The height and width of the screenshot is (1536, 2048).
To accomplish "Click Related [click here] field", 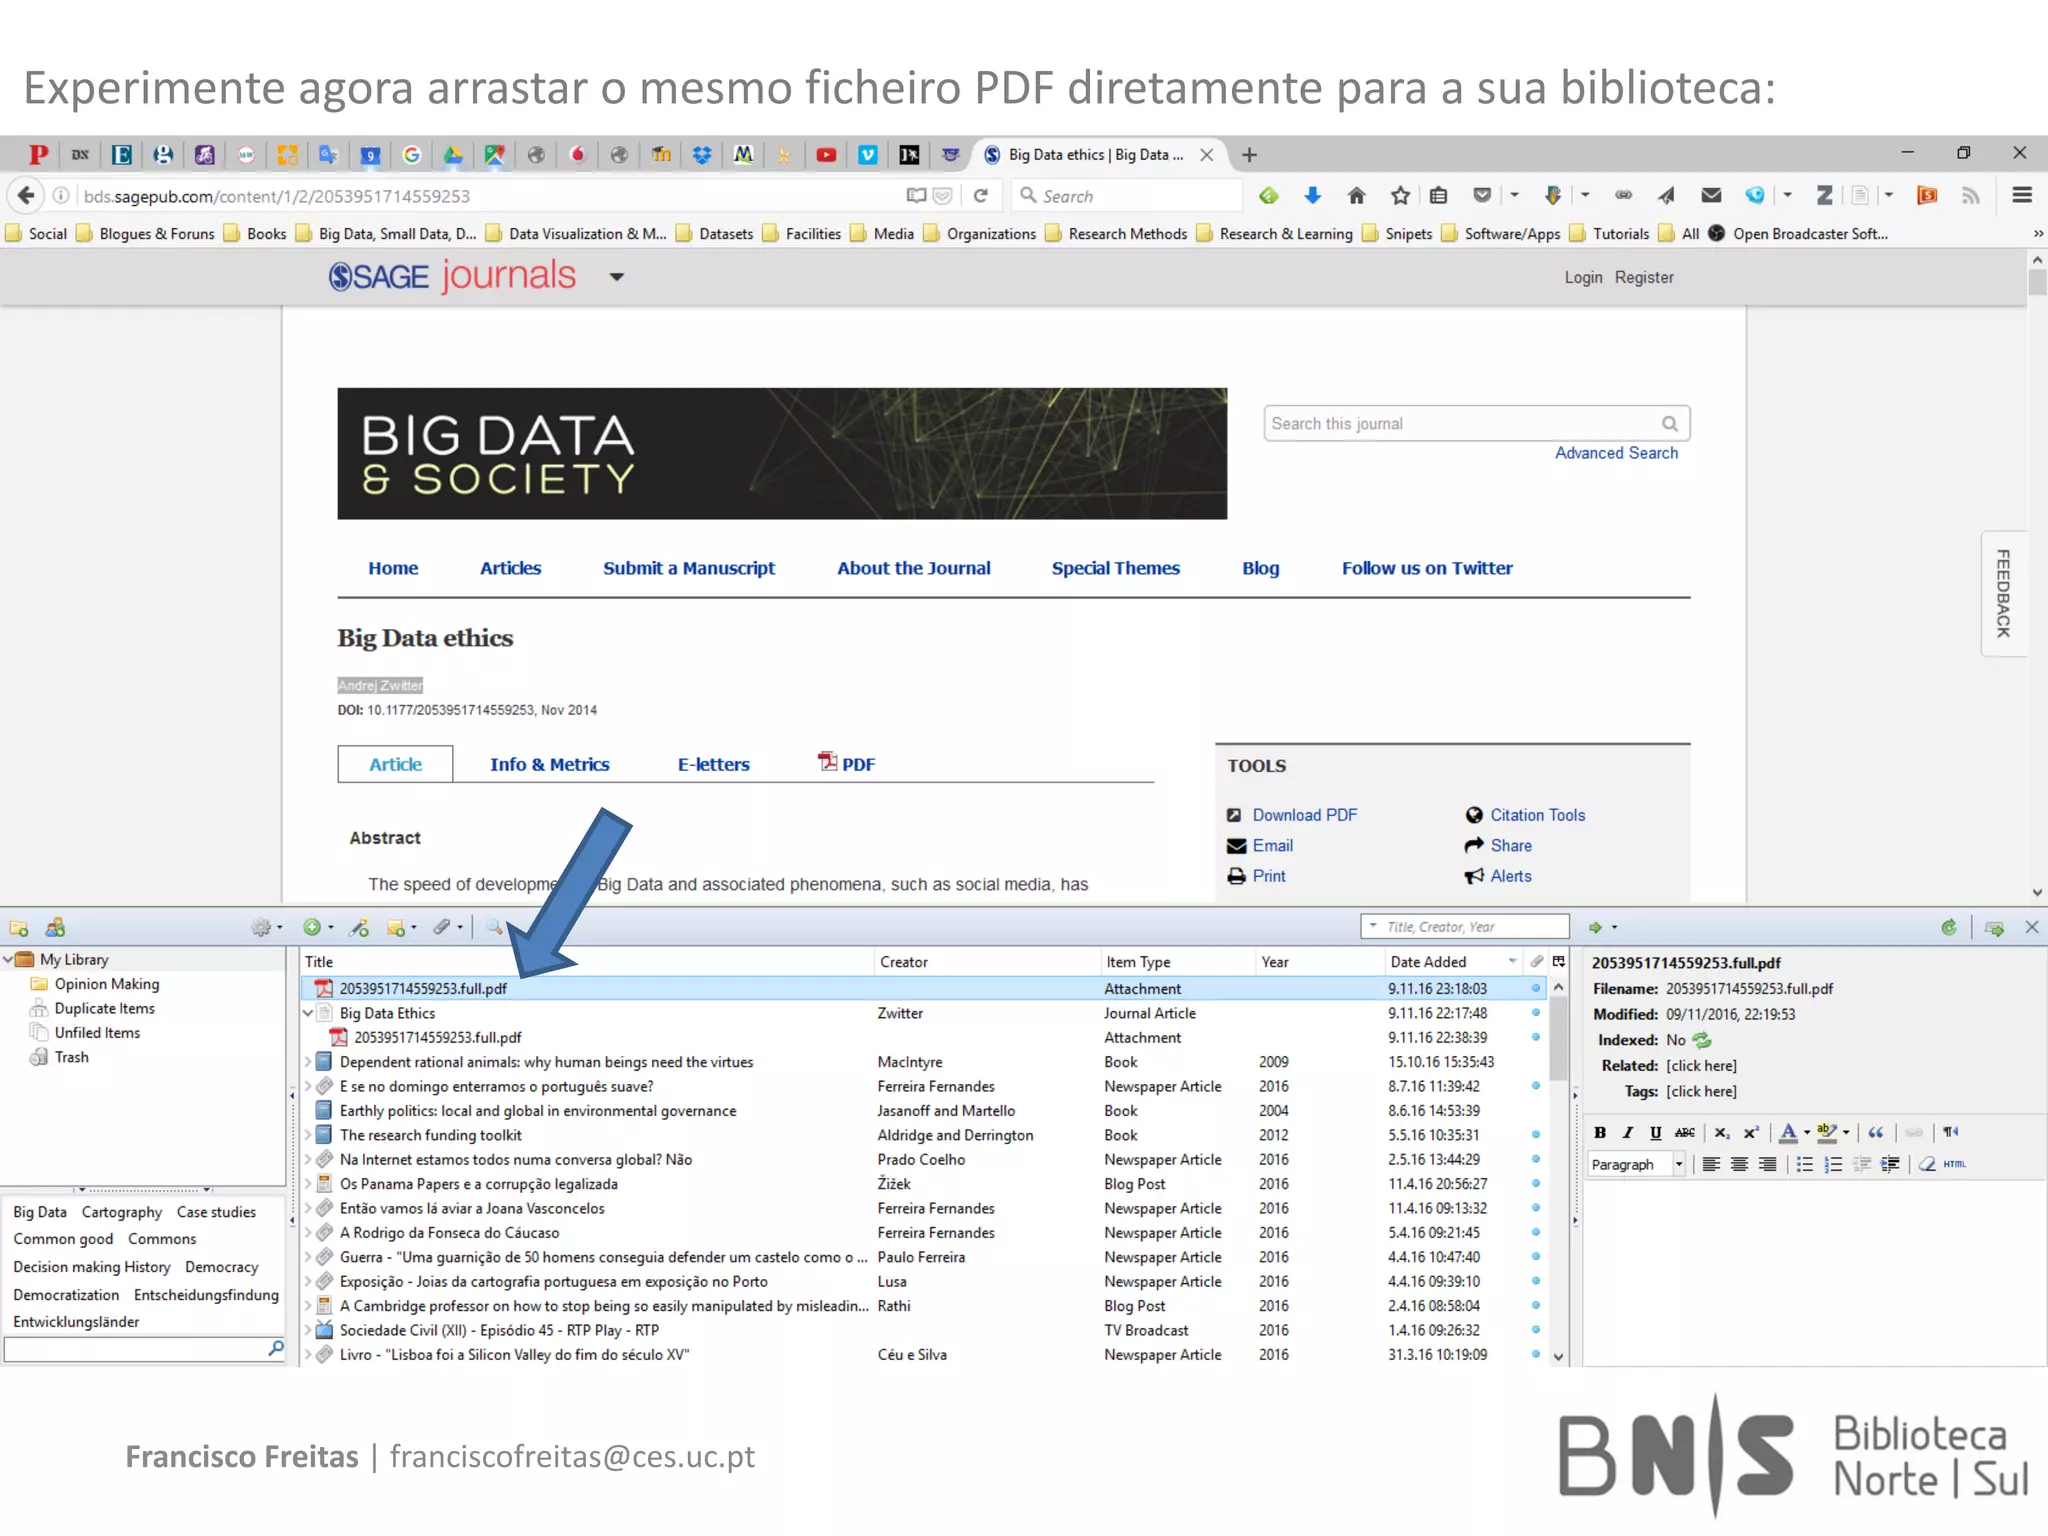I will point(1701,1066).
